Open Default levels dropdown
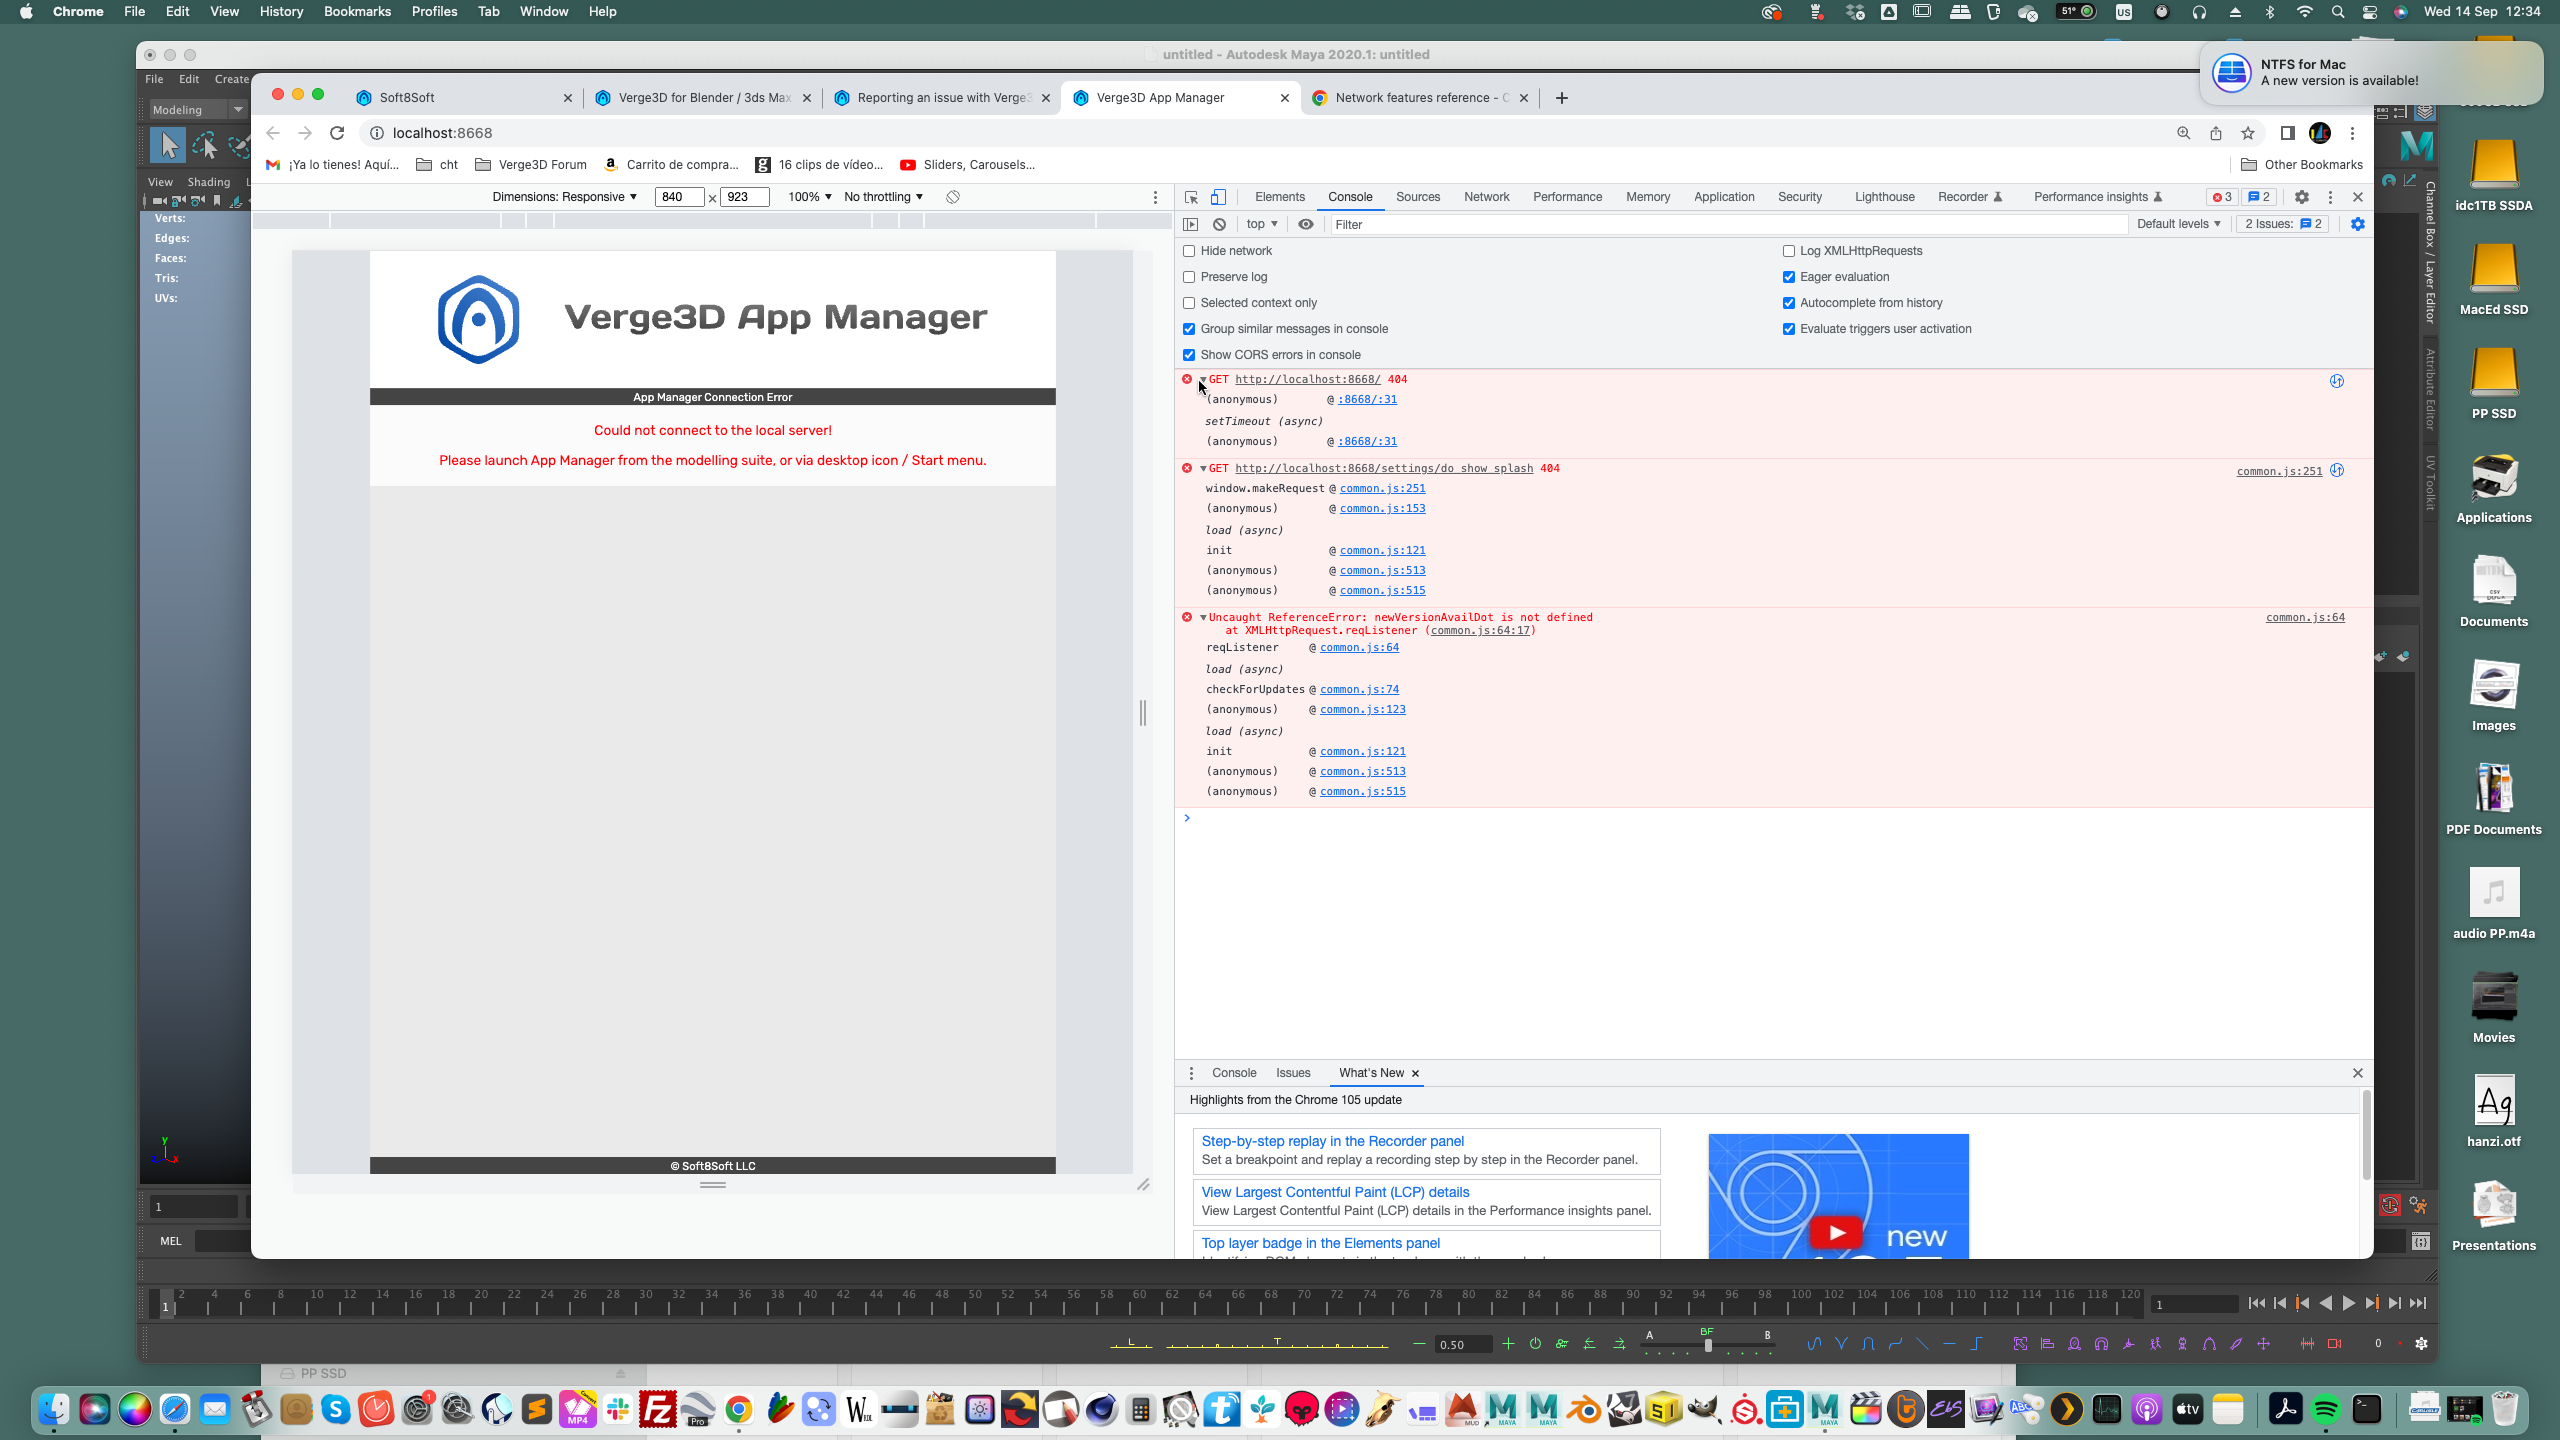The image size is (2560, 1440). [2179, 224]
